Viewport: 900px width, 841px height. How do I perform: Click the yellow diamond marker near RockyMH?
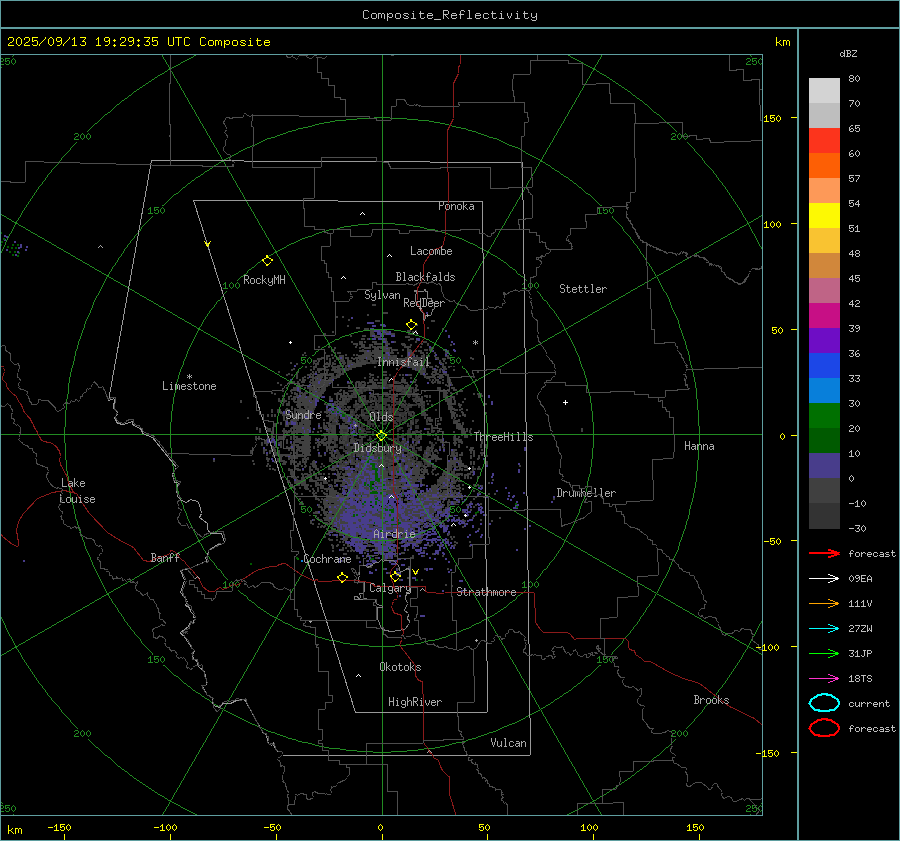267,261
